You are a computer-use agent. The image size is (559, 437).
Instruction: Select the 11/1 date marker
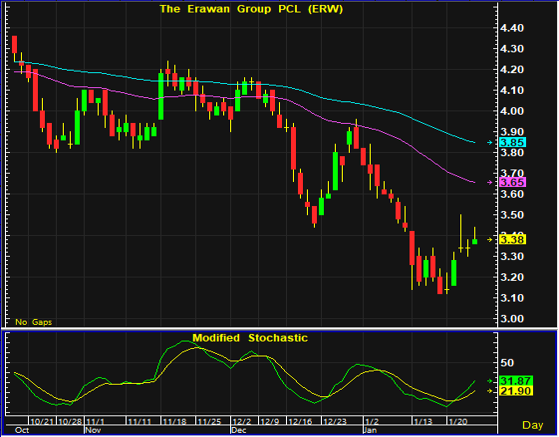(96, 422)
